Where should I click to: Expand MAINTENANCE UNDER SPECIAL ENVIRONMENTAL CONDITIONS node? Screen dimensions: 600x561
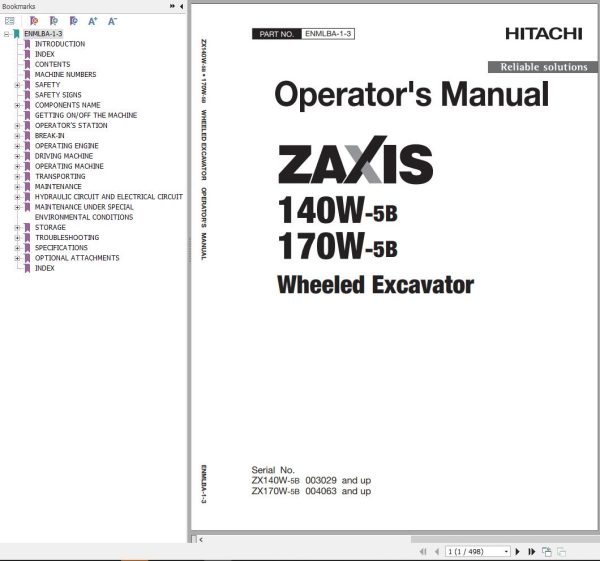pyautogui.click(x=17, y=207)
